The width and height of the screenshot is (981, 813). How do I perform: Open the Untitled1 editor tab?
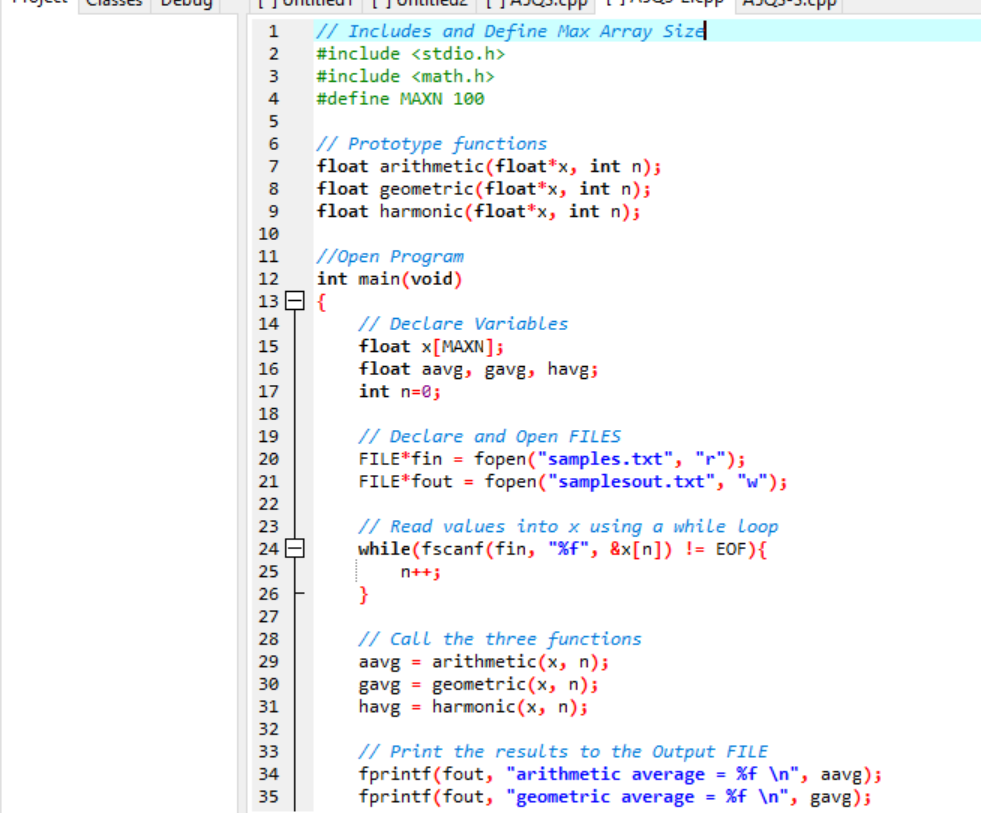point(306,3)
